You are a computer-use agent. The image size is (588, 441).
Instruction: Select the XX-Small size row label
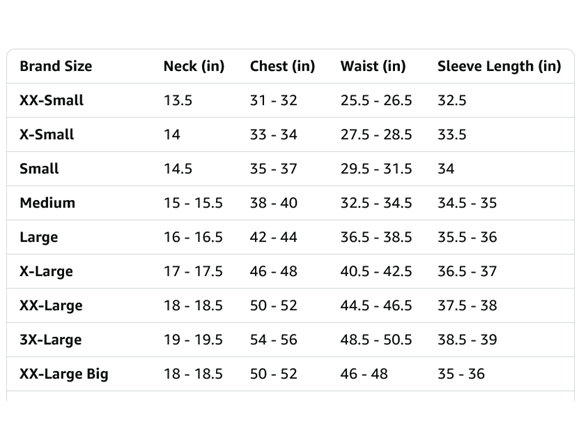coord(51,100)
